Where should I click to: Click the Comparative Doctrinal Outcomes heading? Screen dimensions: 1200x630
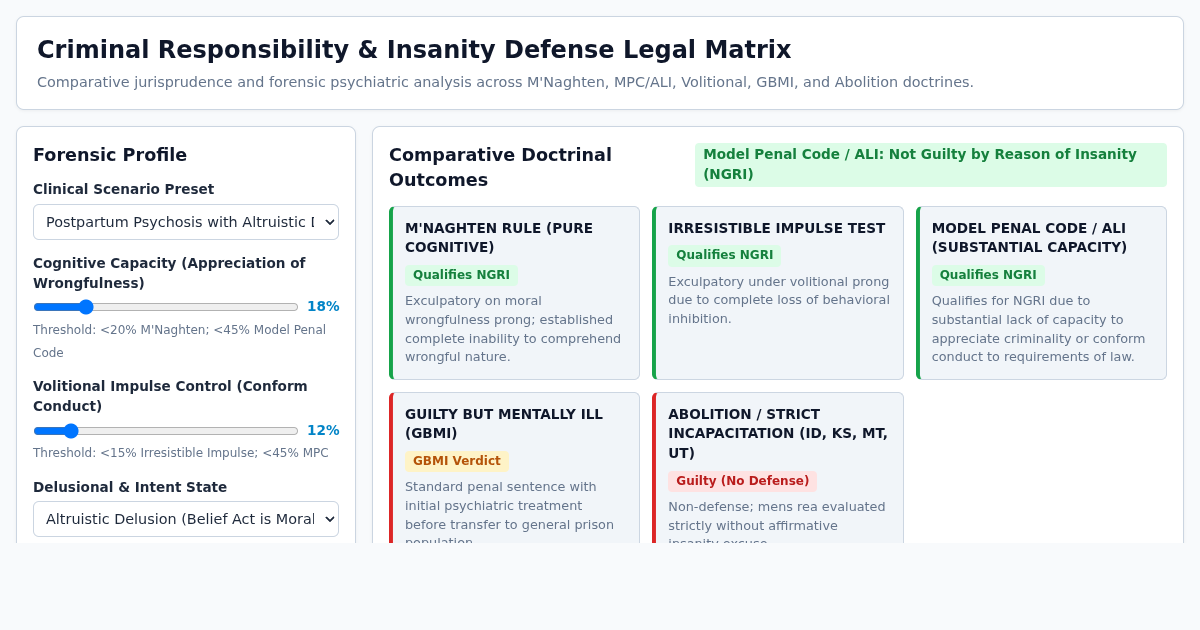coord(500,167)
